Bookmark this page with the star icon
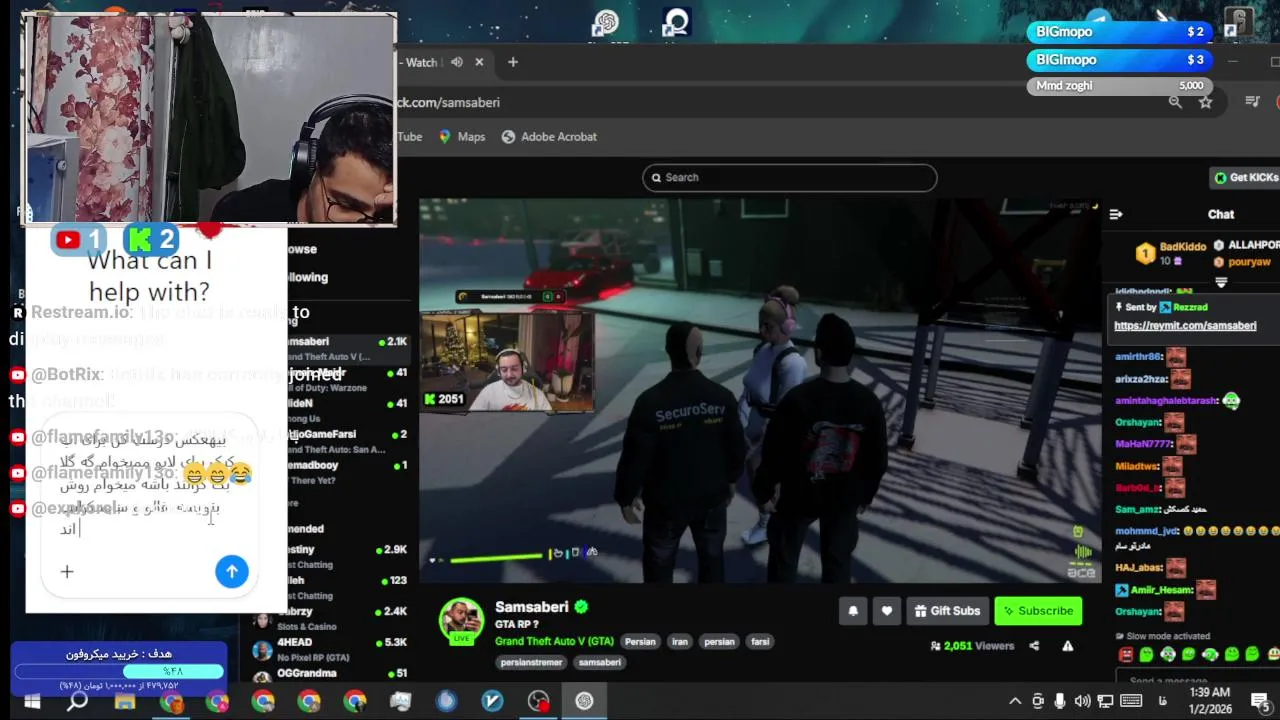Image resolution: width=1280 pixels, height=720 pixels. click(x=1206, y=102)
